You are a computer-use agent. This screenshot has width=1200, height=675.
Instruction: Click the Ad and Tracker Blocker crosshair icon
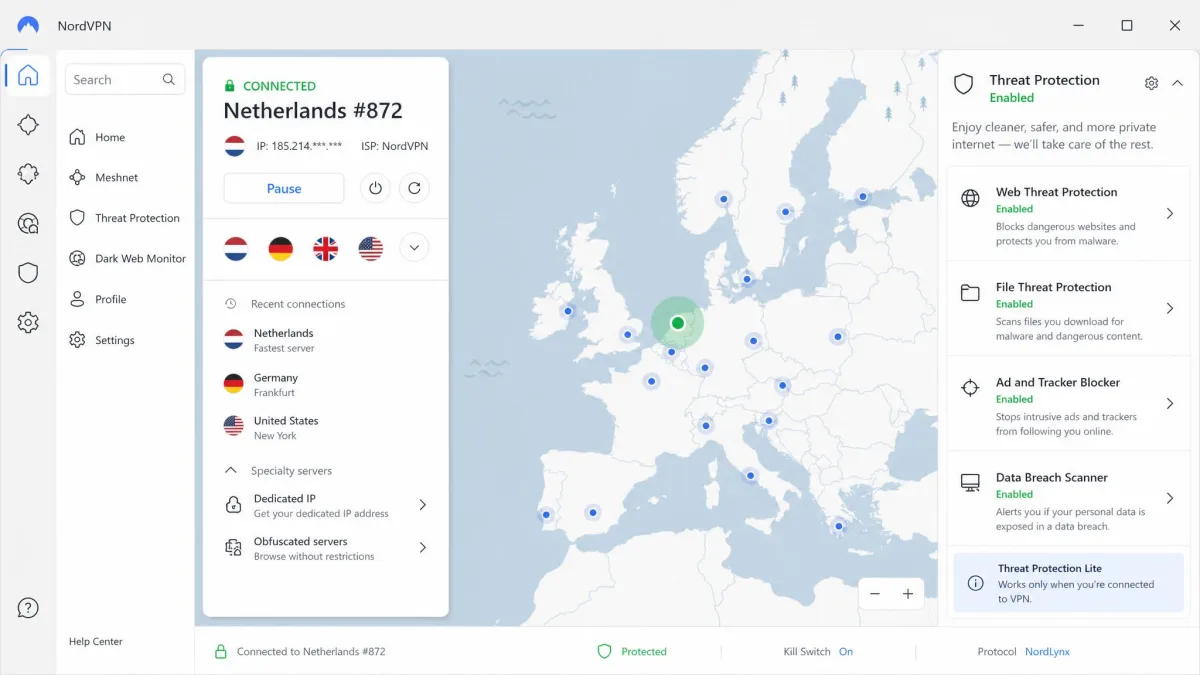970,388
